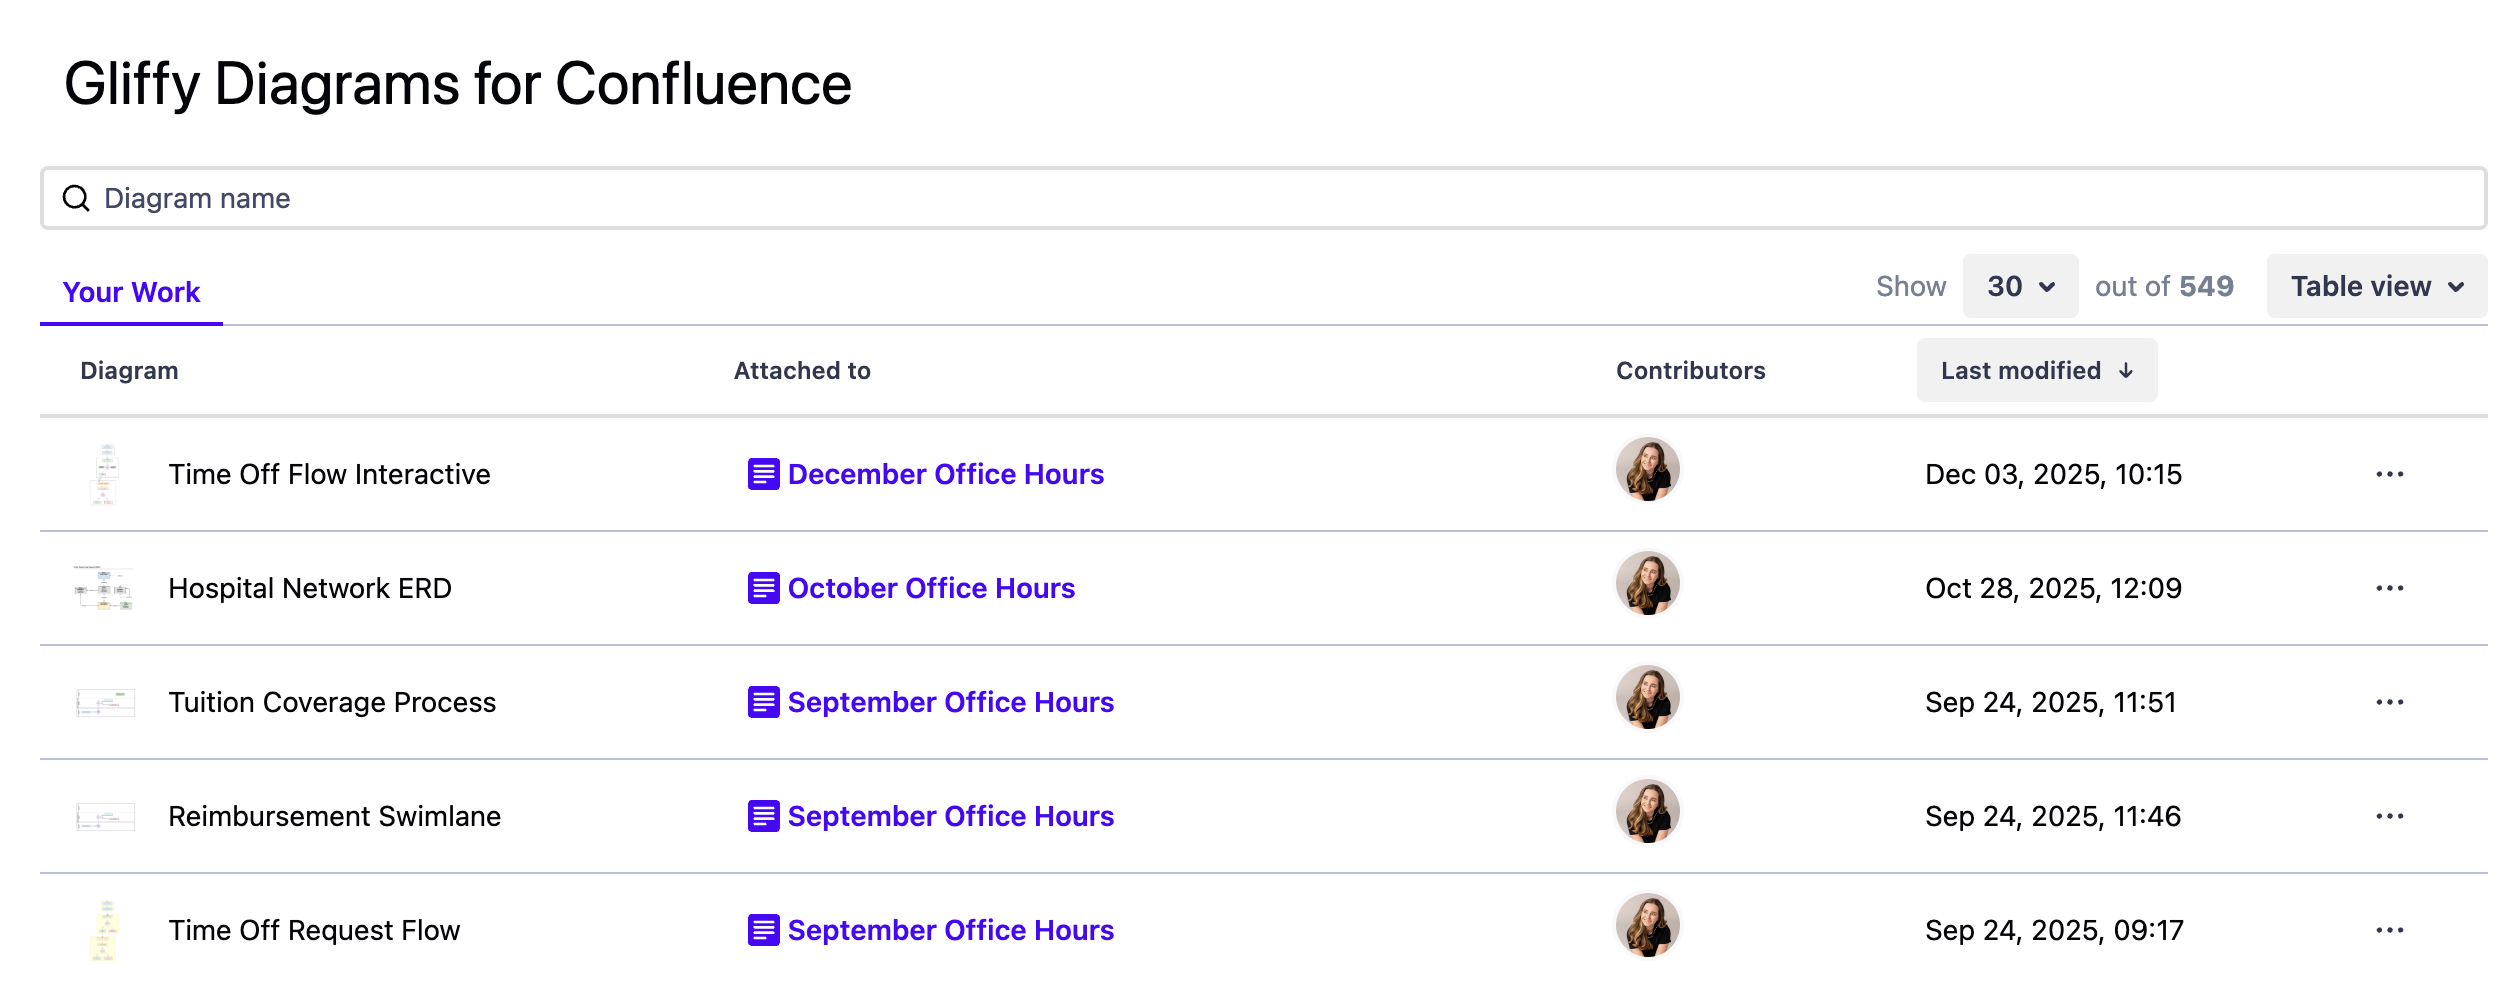
Task: Open the September Office Hours page link
Action: pyautogui.click(x=950, y=702)
